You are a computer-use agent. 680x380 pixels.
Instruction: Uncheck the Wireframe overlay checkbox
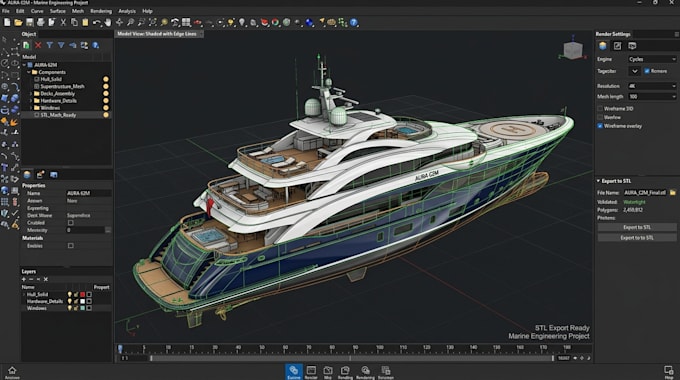[600, 126]
